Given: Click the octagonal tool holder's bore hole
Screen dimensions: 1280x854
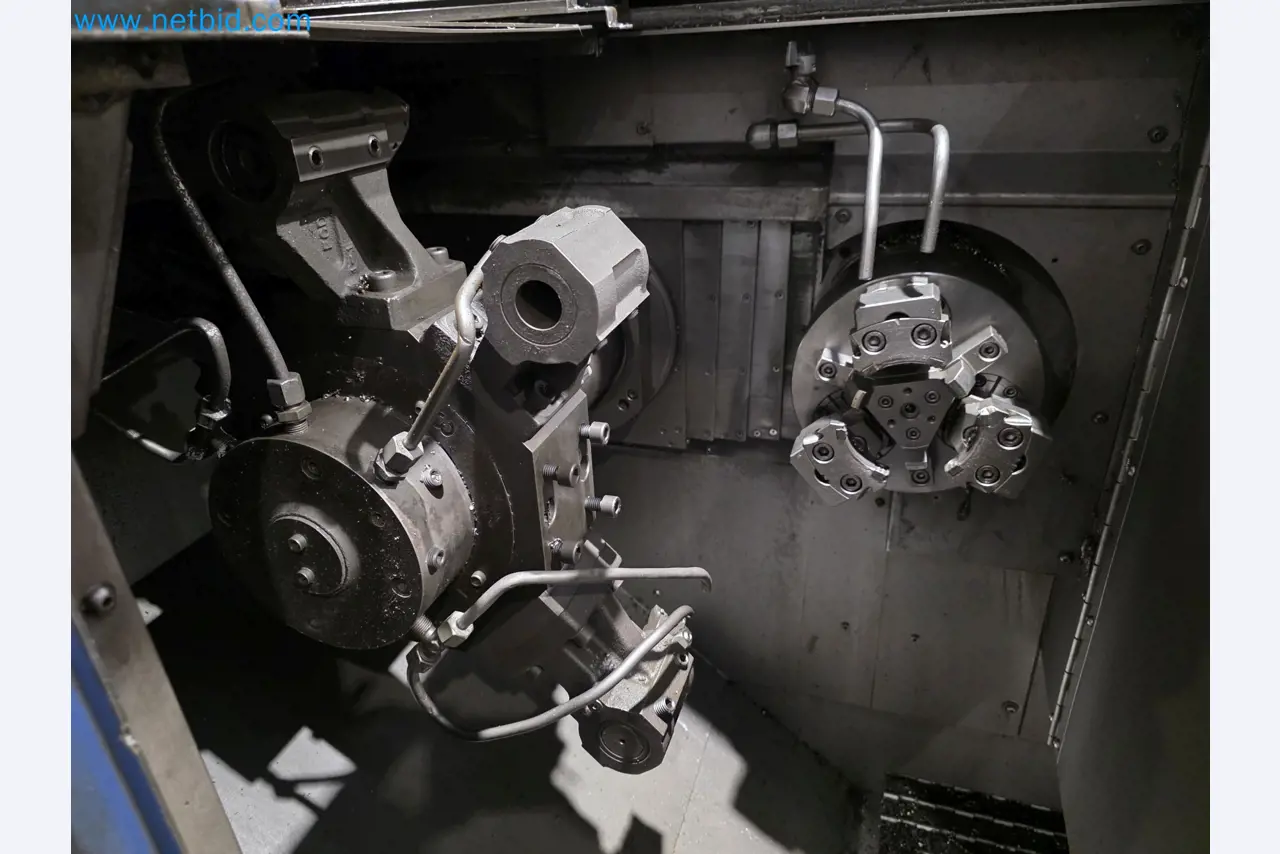Looking at the screenshot, I should [x=539, y=305].
